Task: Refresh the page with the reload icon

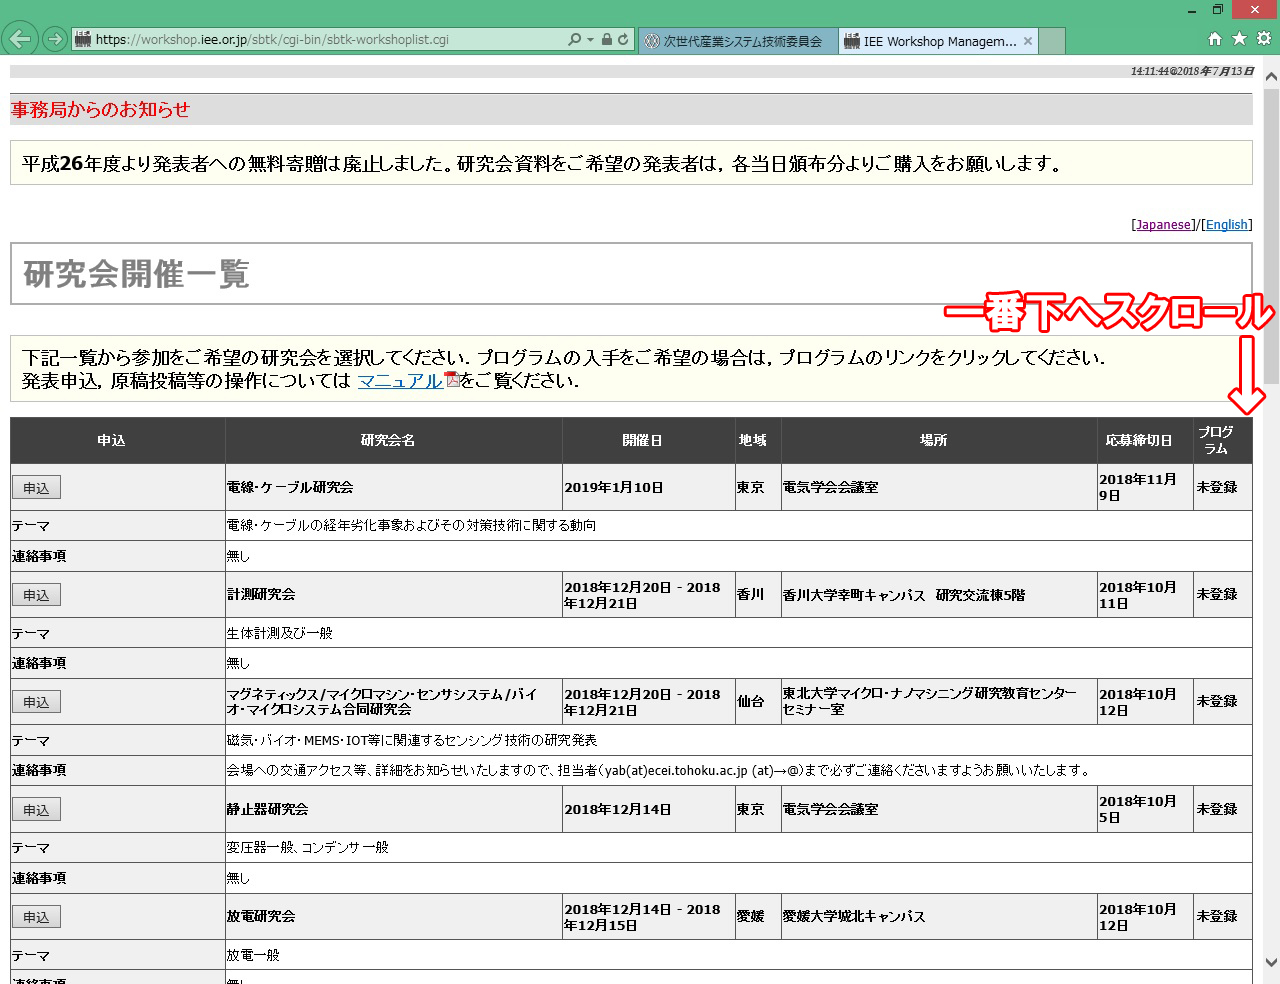Action: (x=623, y=39)
